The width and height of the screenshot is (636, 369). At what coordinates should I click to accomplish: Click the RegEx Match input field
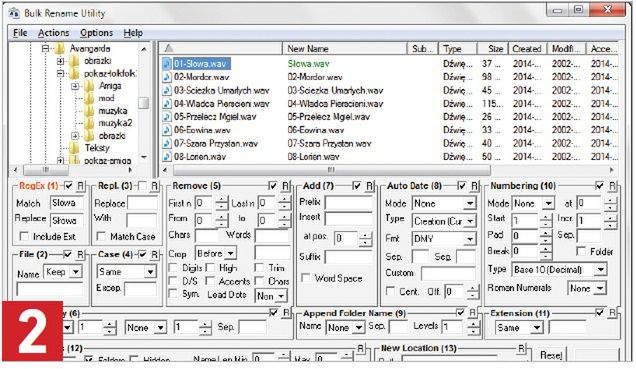tap(67, 203)
